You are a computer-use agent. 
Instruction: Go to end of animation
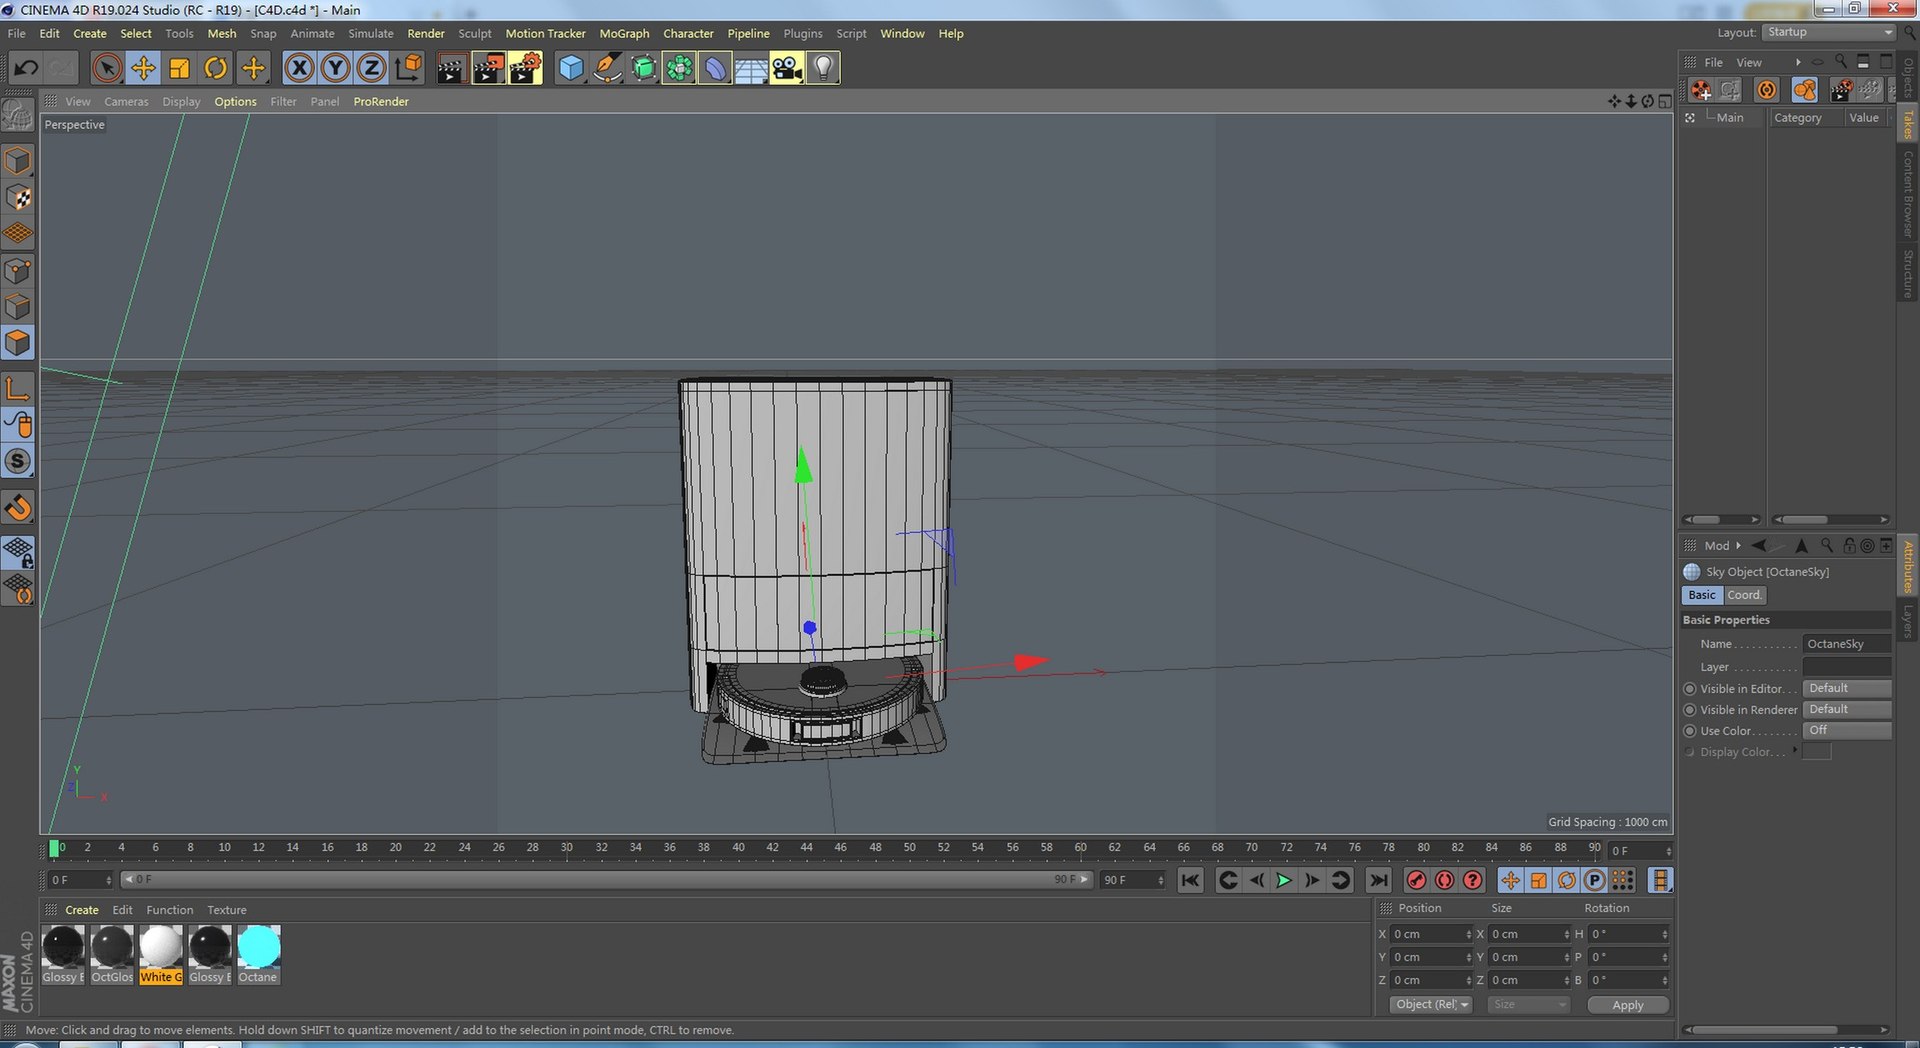1378,880
